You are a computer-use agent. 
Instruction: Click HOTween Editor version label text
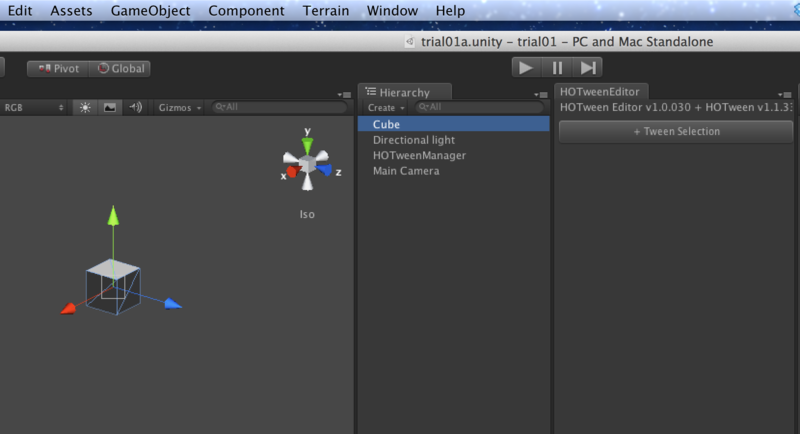677,107
